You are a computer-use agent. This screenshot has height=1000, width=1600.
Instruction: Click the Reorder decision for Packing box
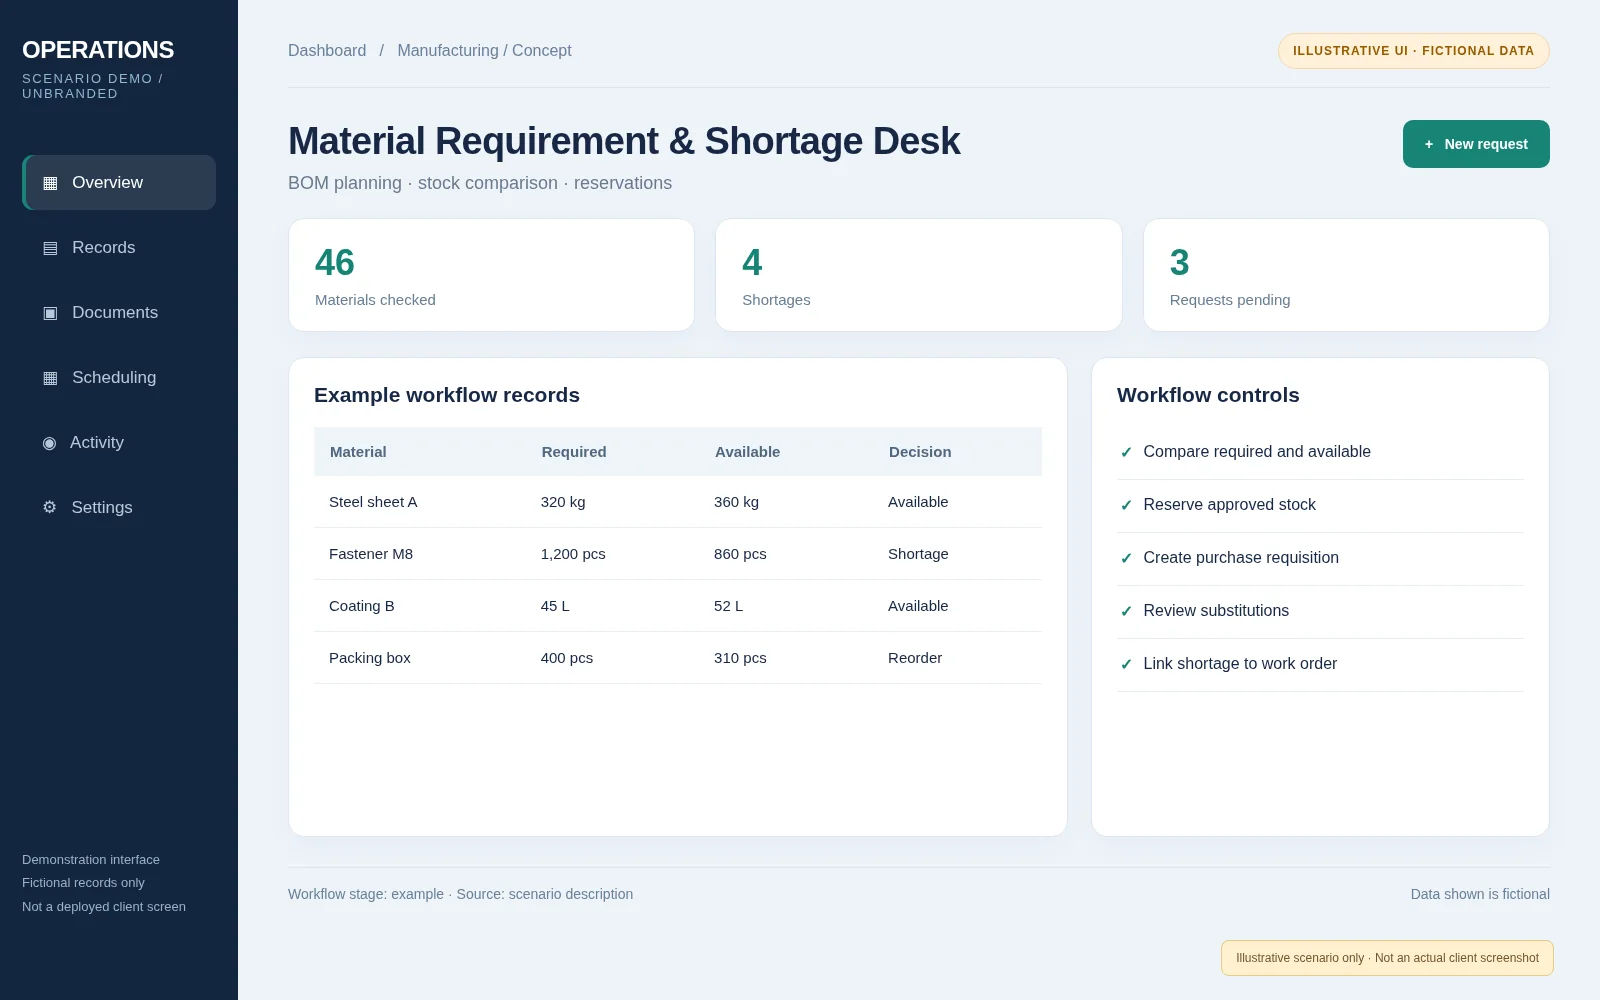[915, 658]
